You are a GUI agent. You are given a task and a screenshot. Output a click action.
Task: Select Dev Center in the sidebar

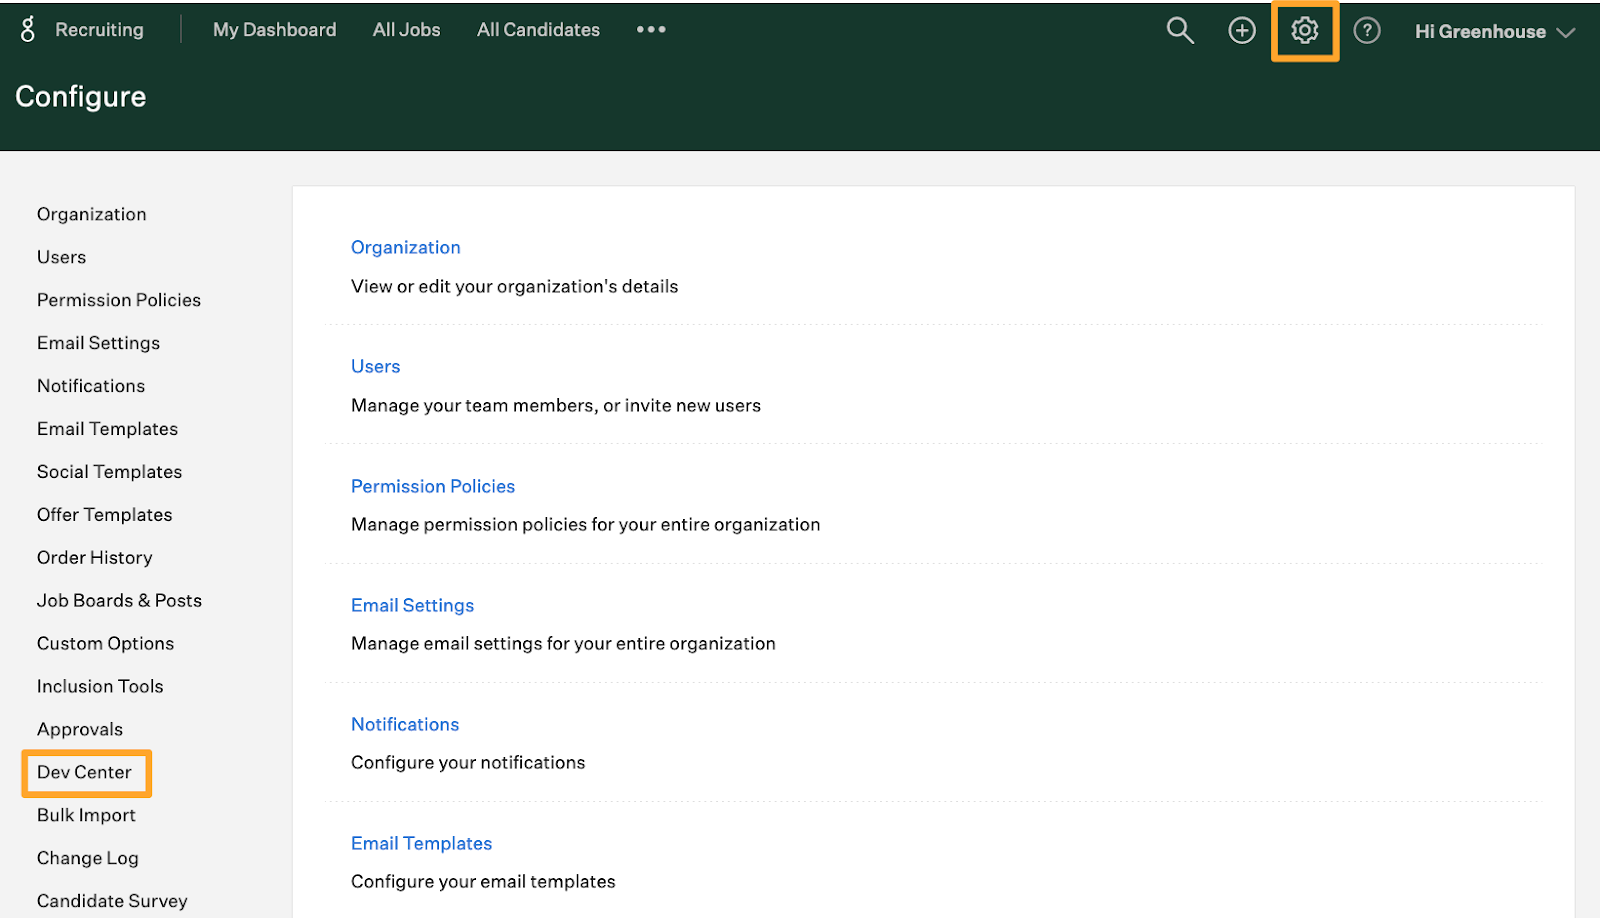point(84,772)
